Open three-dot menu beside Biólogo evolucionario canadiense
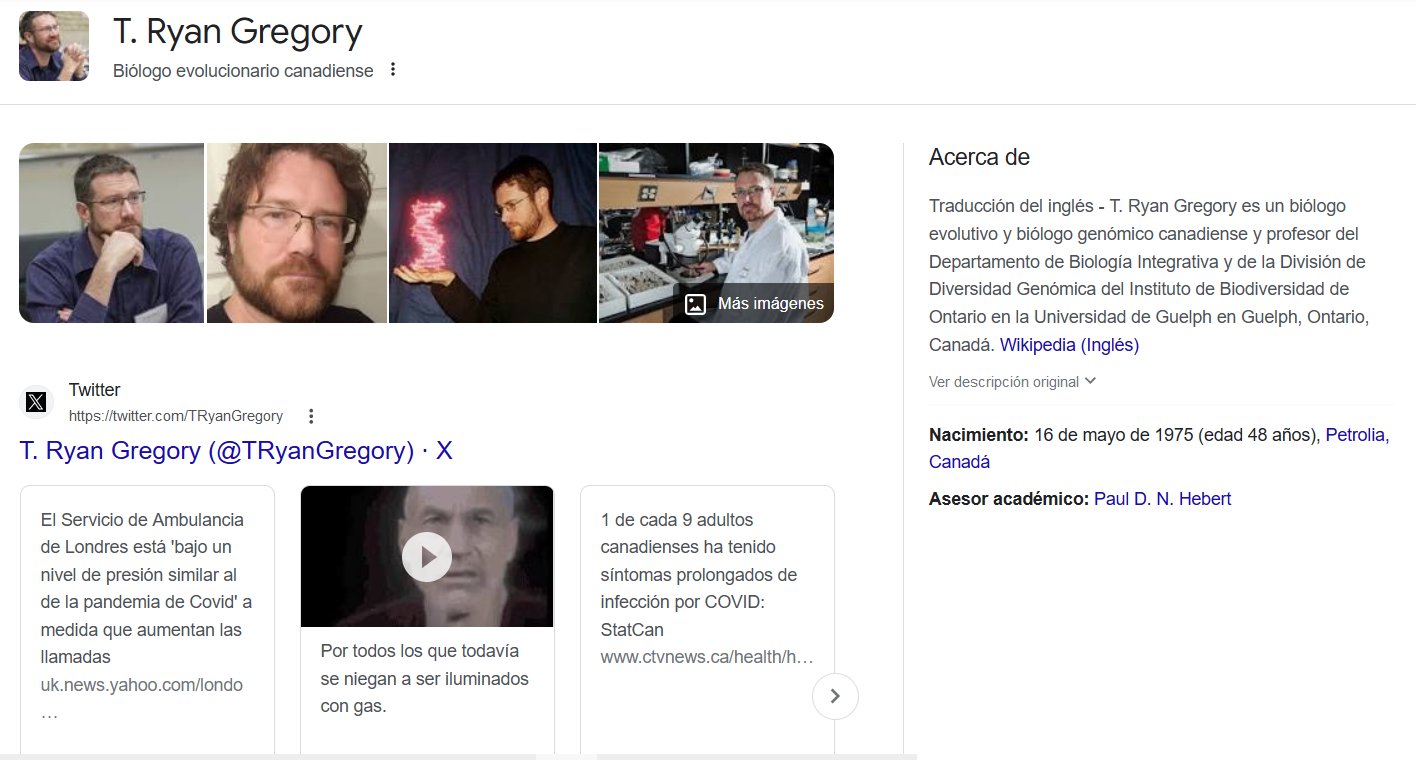 (393, 70)
